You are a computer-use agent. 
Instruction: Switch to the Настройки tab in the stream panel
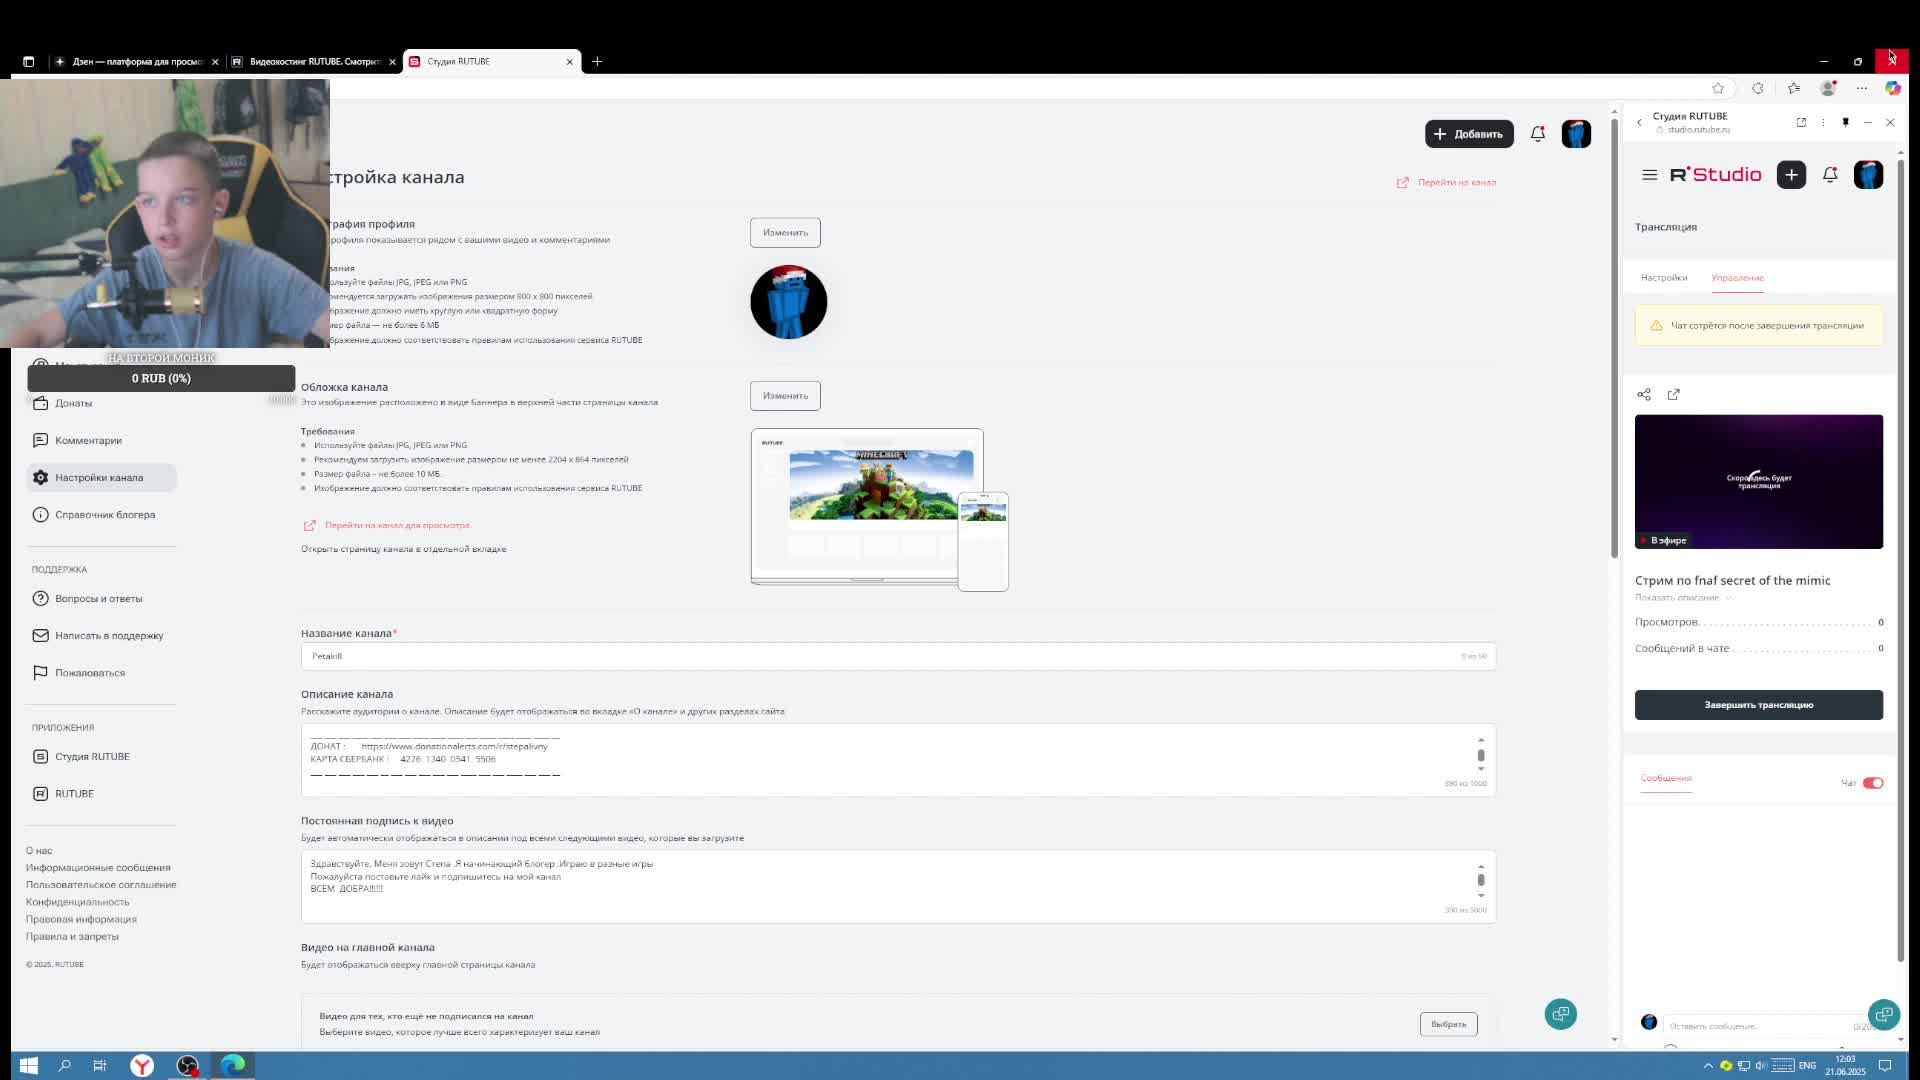[1664, 278]
